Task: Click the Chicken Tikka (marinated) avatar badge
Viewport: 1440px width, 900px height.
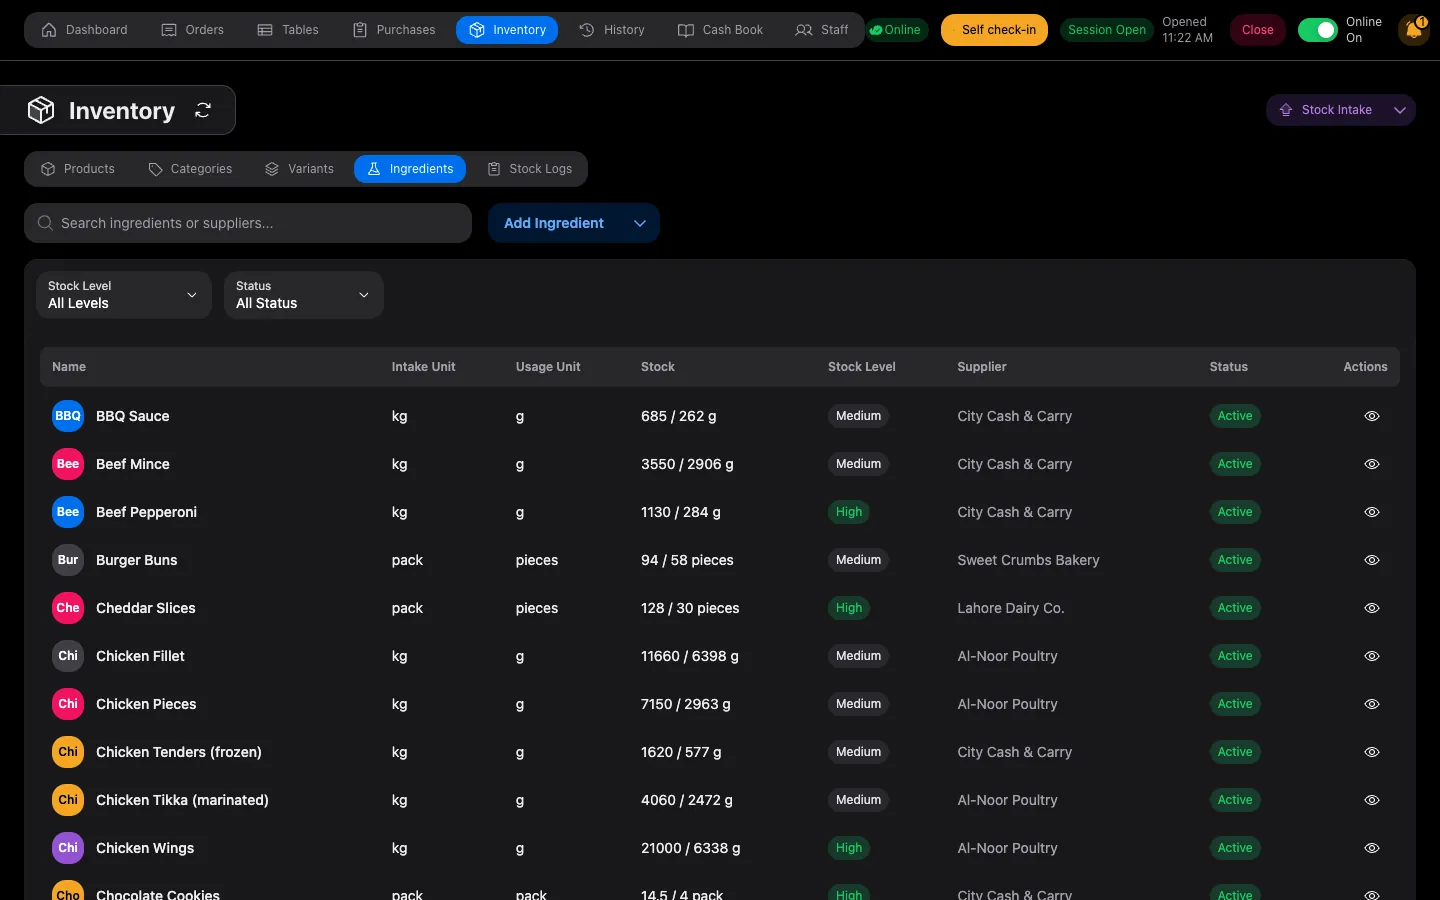Action: point(68,800)
